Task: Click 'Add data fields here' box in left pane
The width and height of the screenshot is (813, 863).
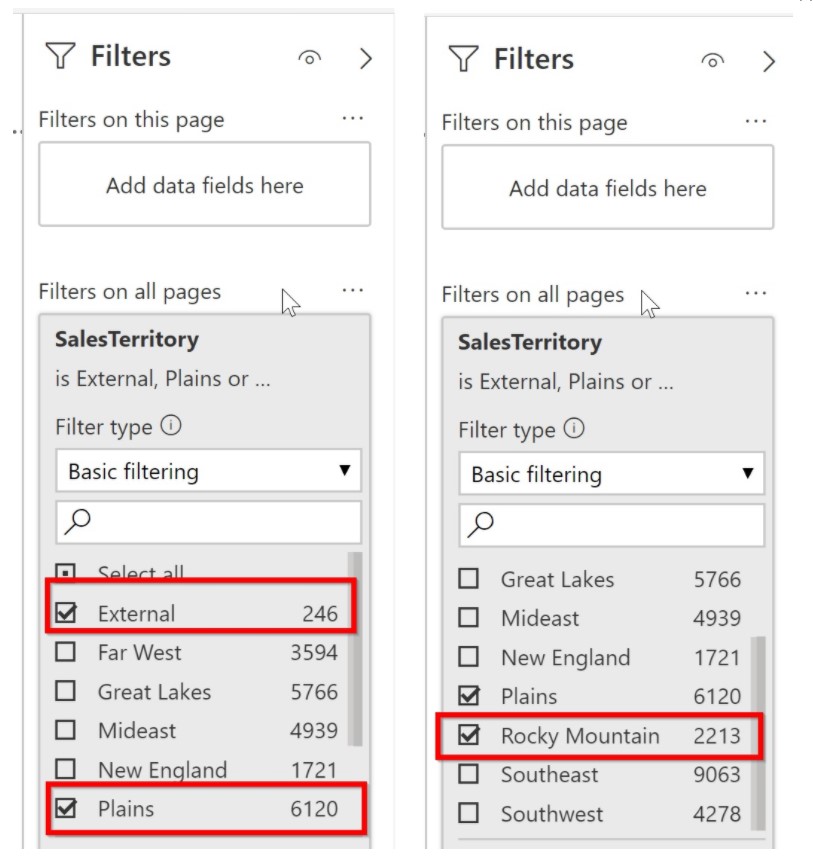Action: 205,184
